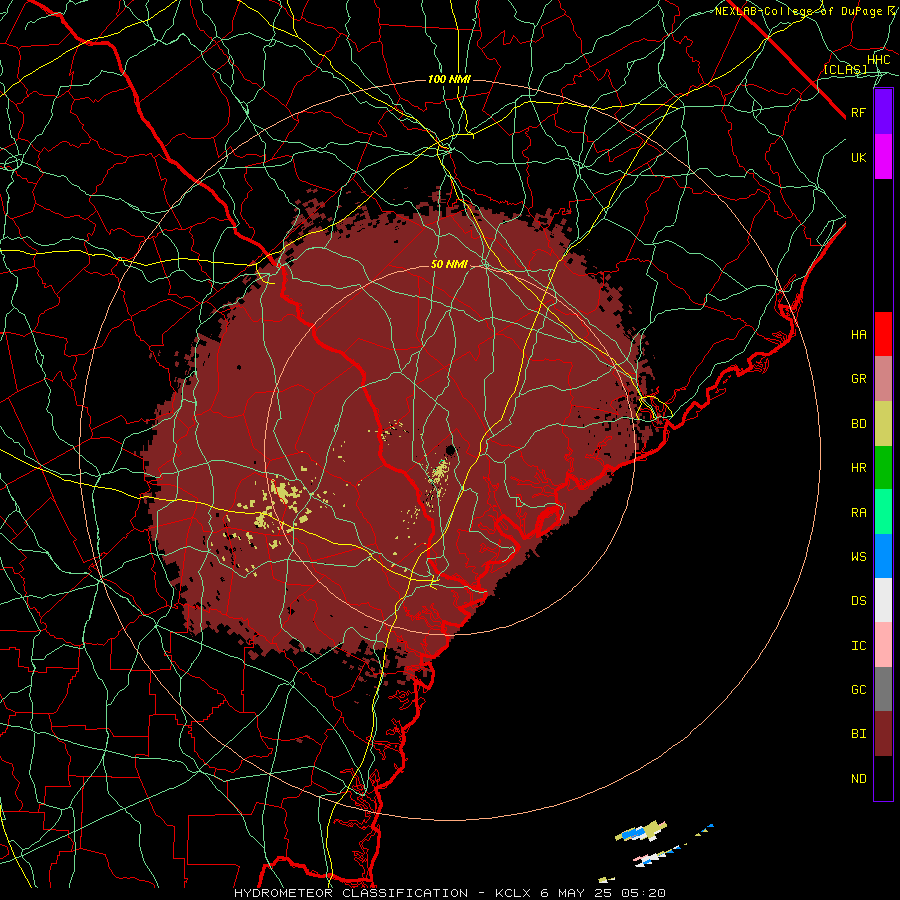Select the "HA" legend label

coord(858,335)
